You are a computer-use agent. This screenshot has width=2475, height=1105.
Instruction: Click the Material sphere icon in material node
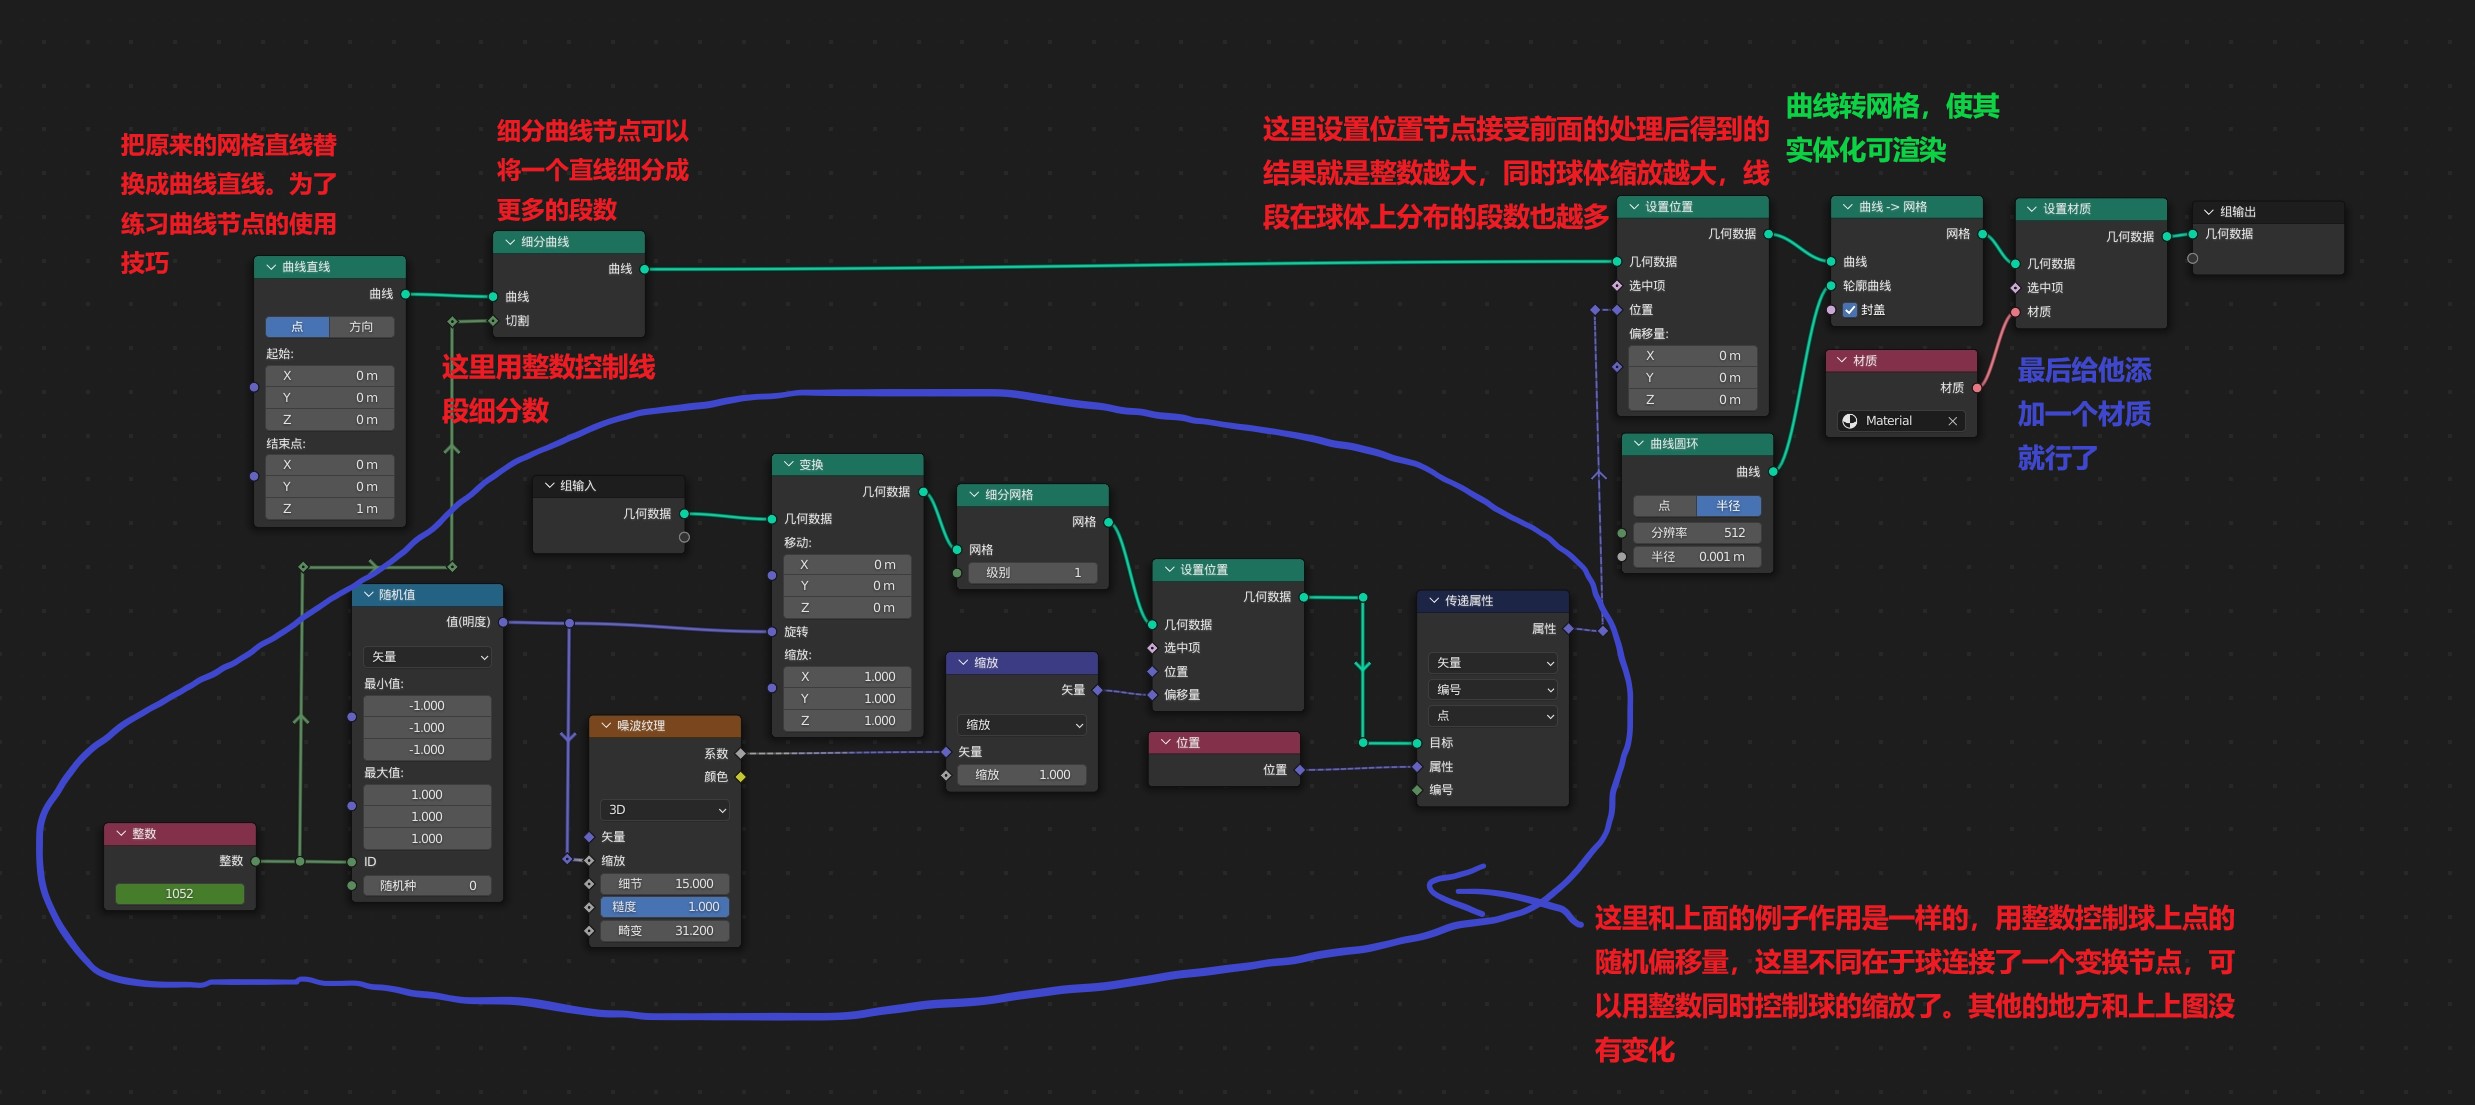(x=1849, y=421)
